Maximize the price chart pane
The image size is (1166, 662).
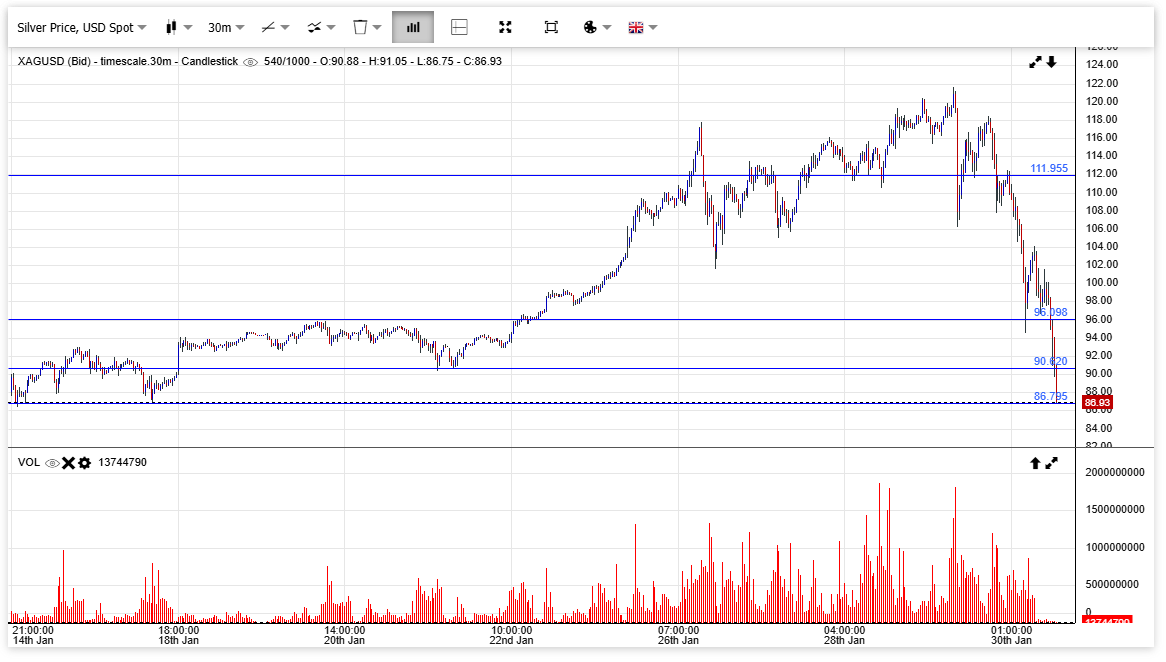1035,62
